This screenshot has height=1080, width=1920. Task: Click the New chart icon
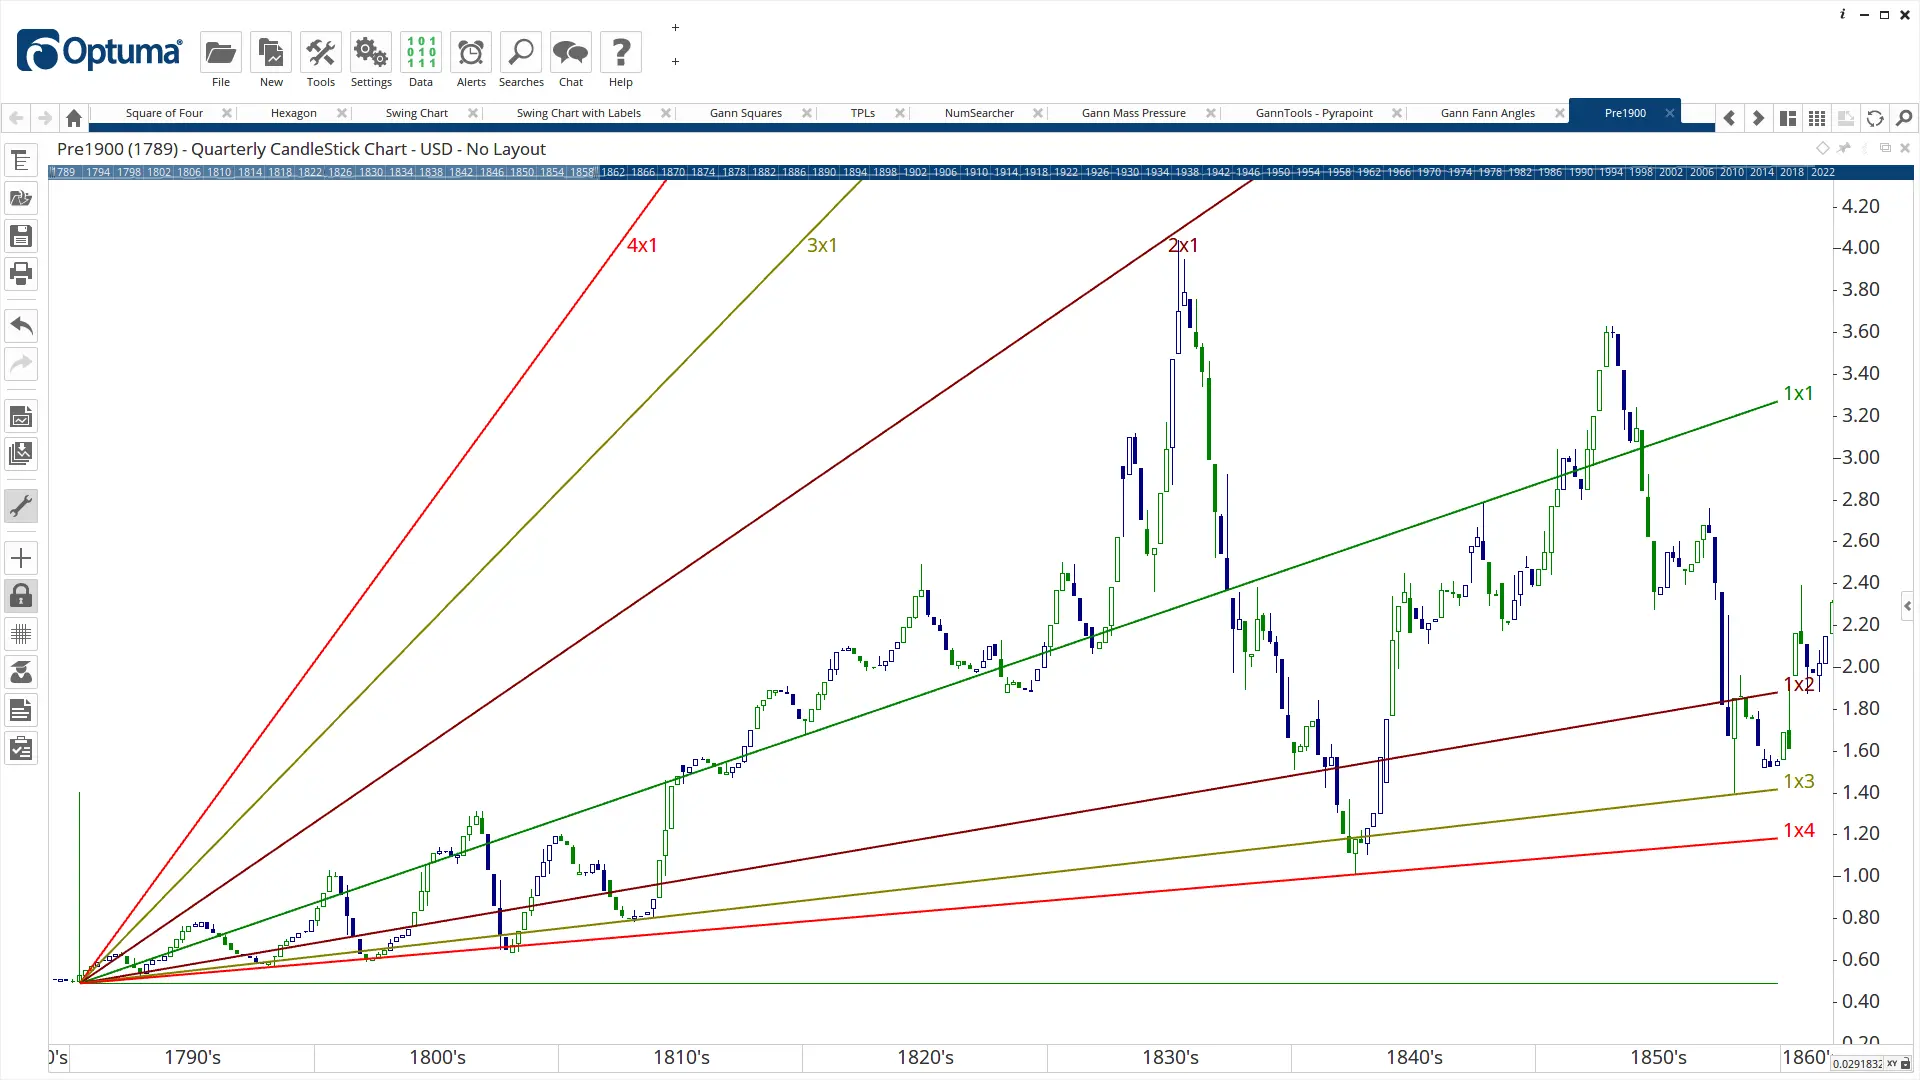point(271,53)
